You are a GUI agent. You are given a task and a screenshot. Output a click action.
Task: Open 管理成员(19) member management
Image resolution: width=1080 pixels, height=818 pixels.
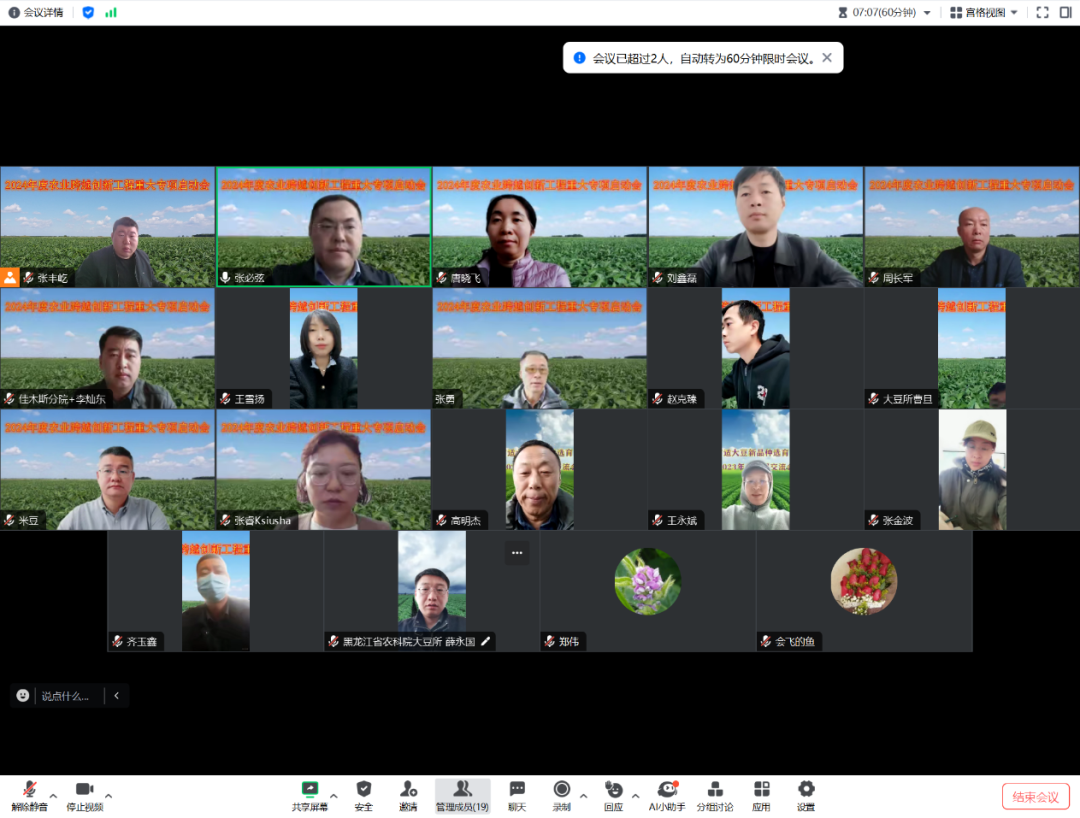tap(462, 794)
